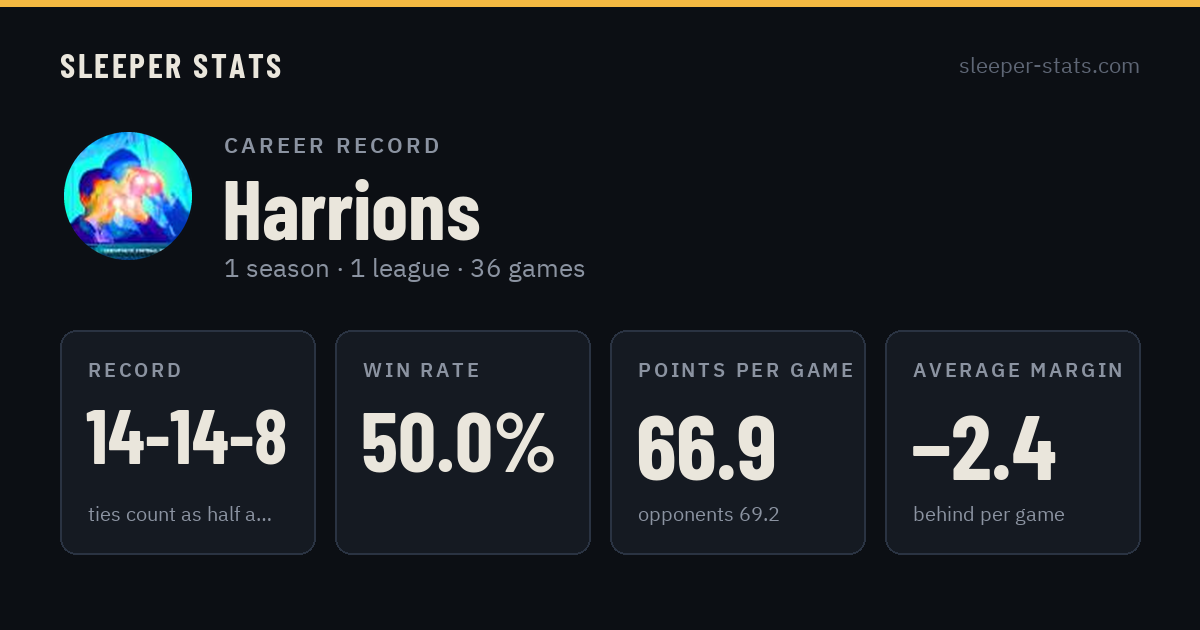Click the CAREER RECORD label
Image resolution: width=1200 pixels, height=630 pixels.
point(333,146)
